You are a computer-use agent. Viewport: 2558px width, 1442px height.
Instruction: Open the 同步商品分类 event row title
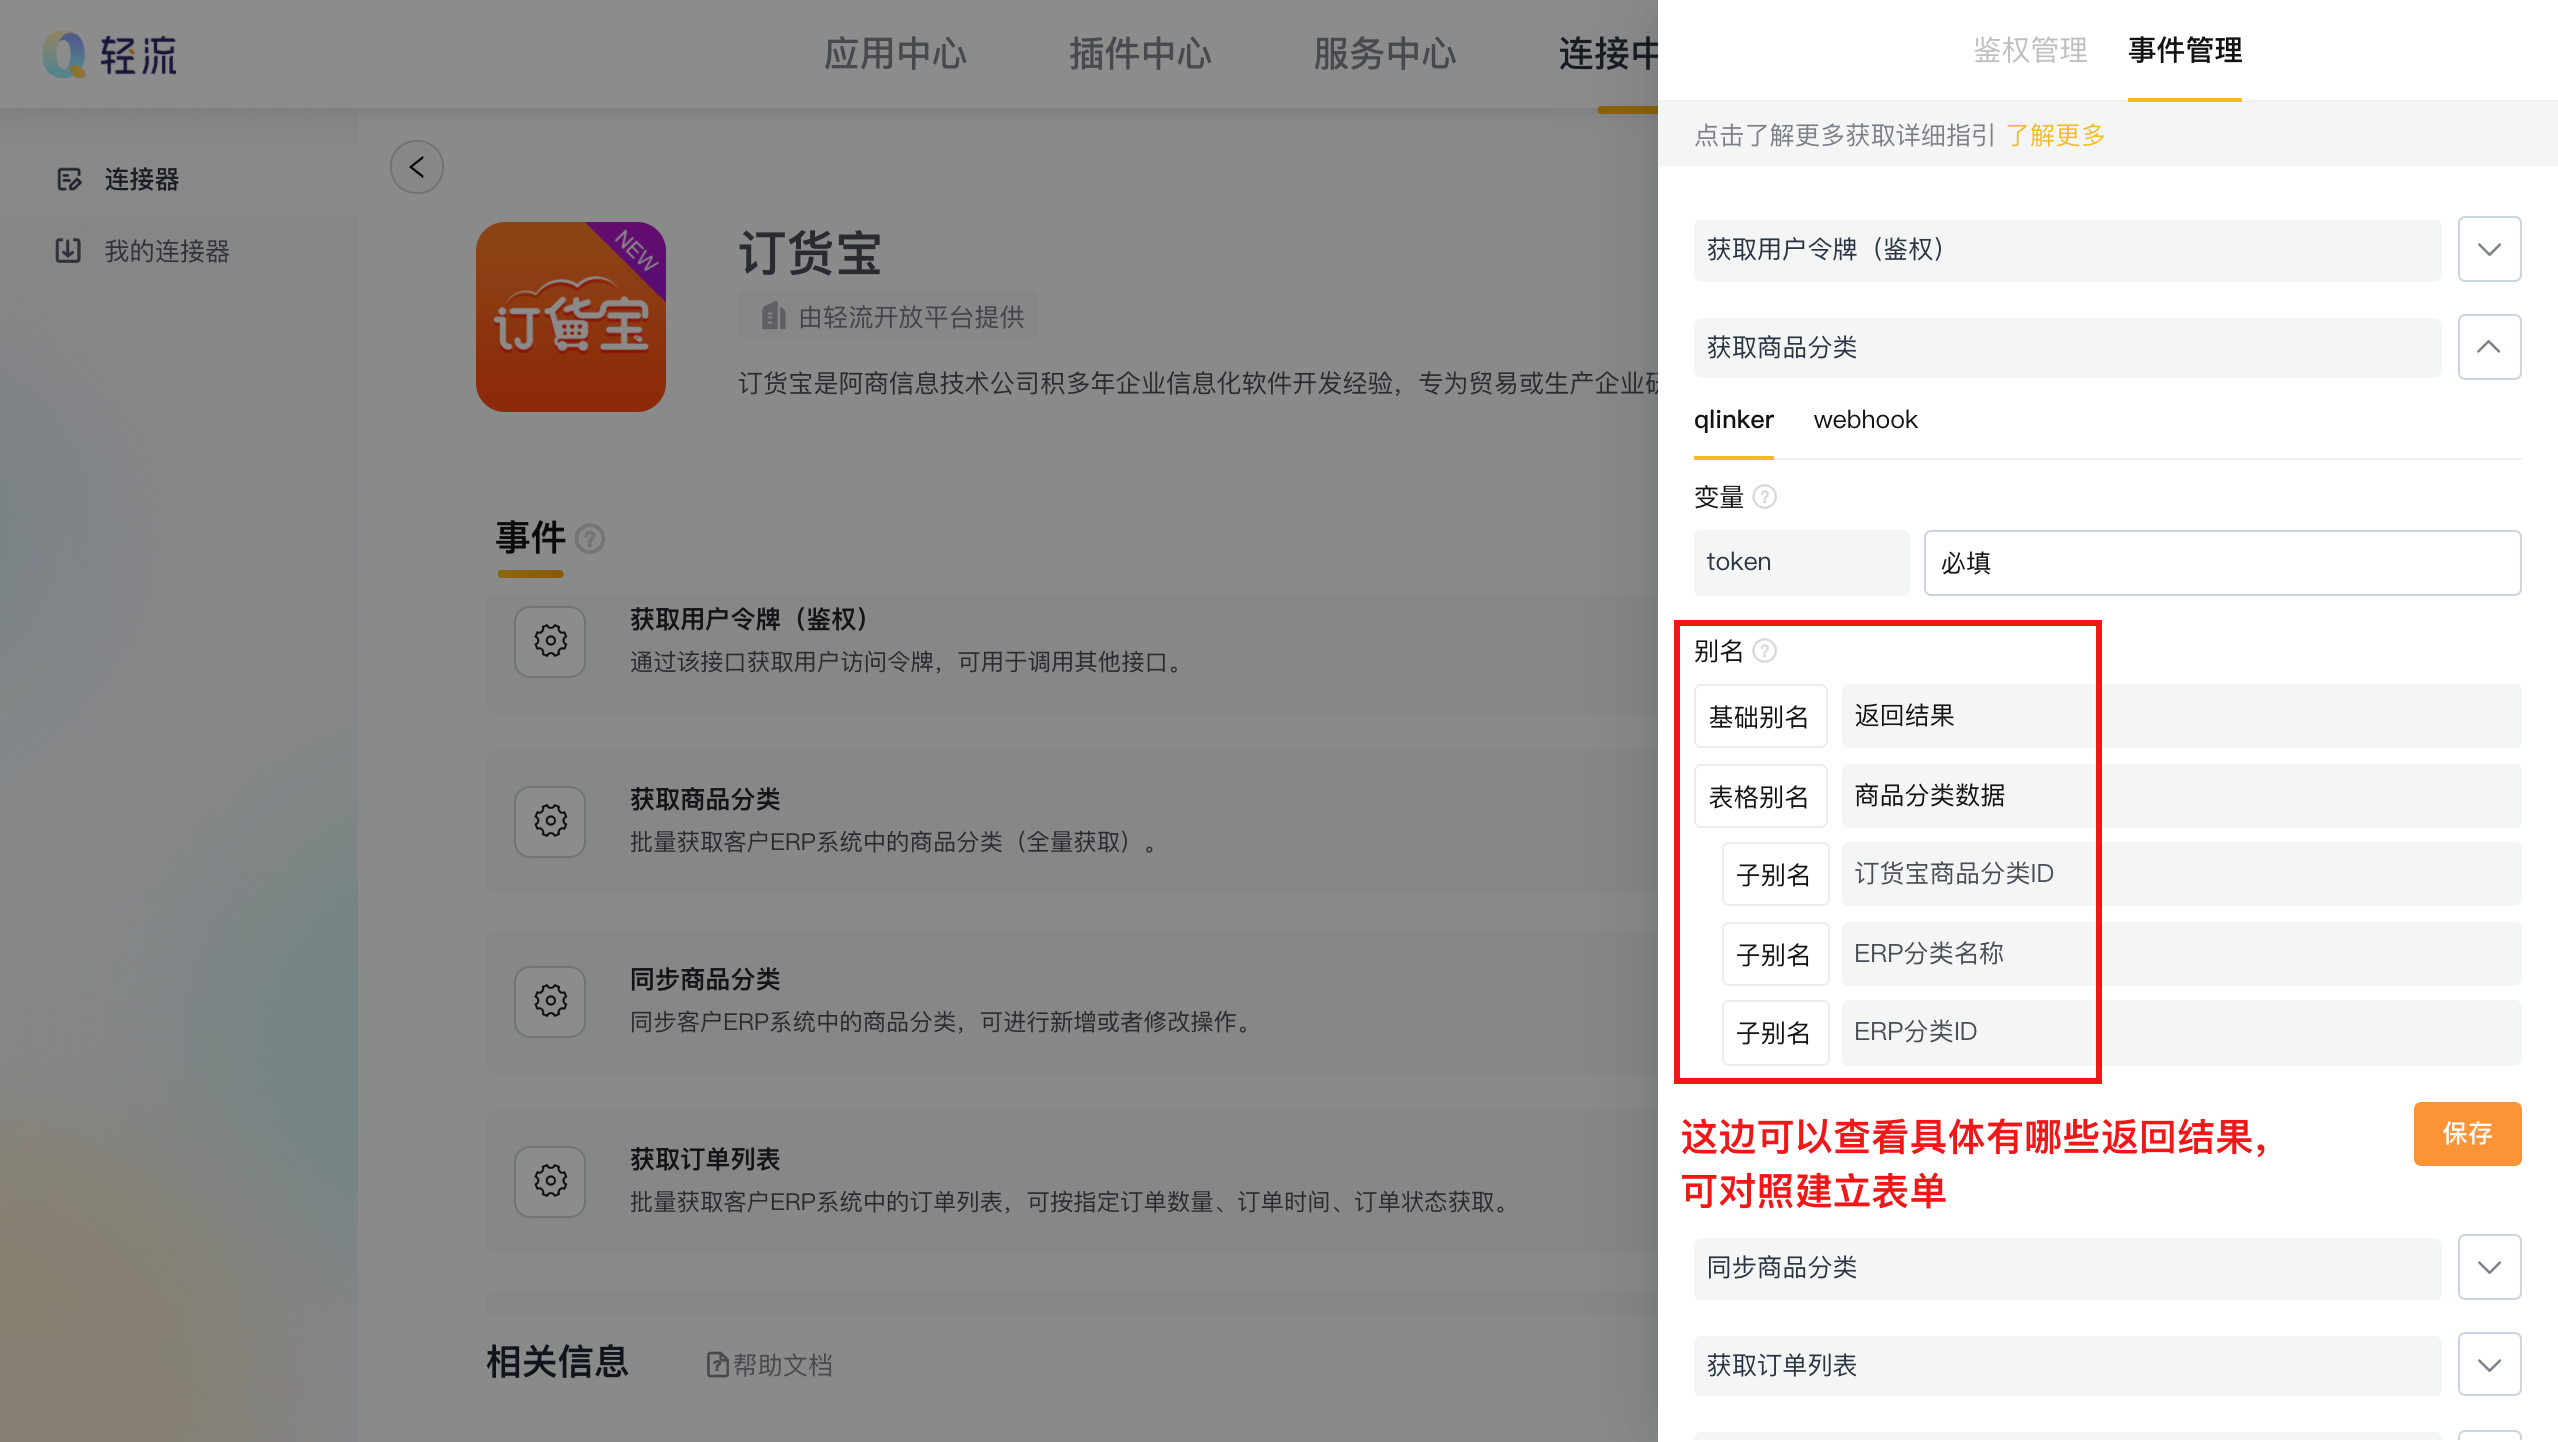pos(705,979)
